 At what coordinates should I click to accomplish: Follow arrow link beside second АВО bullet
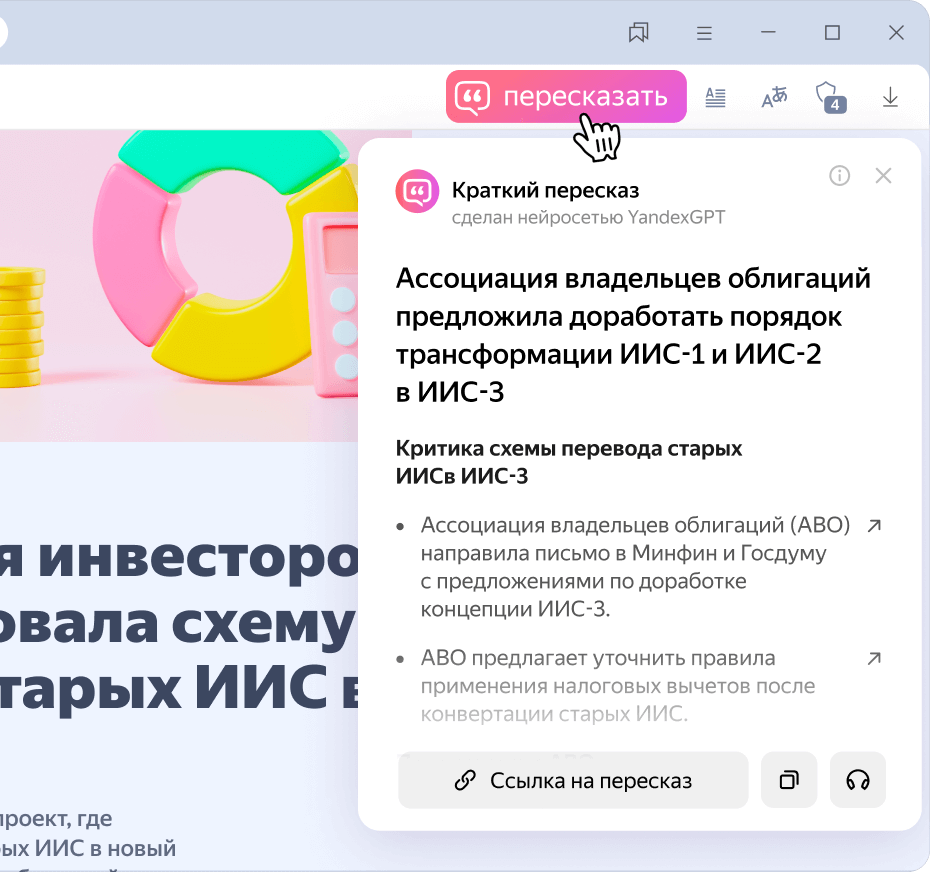pyautogui.click(x=874, y=658)
